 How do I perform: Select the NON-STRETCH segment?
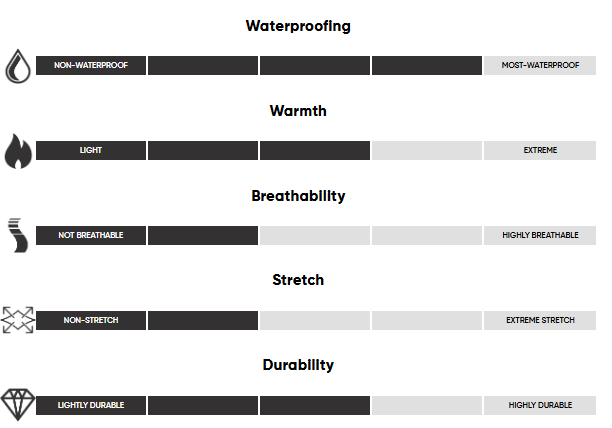pyautogui.click(x=91, y=320)
